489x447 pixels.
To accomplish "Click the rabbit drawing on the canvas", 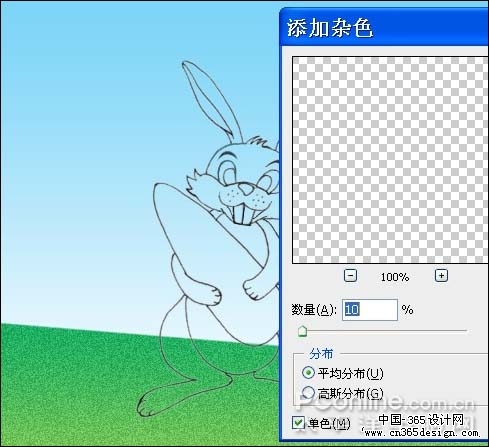I will pos(208,238).
